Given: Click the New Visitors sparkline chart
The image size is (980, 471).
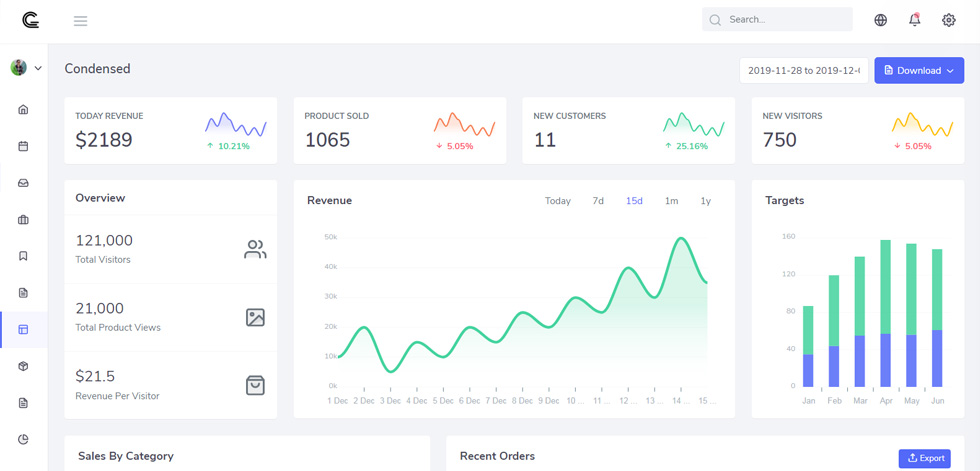Looking at the screenshot, I should point(922,124).
